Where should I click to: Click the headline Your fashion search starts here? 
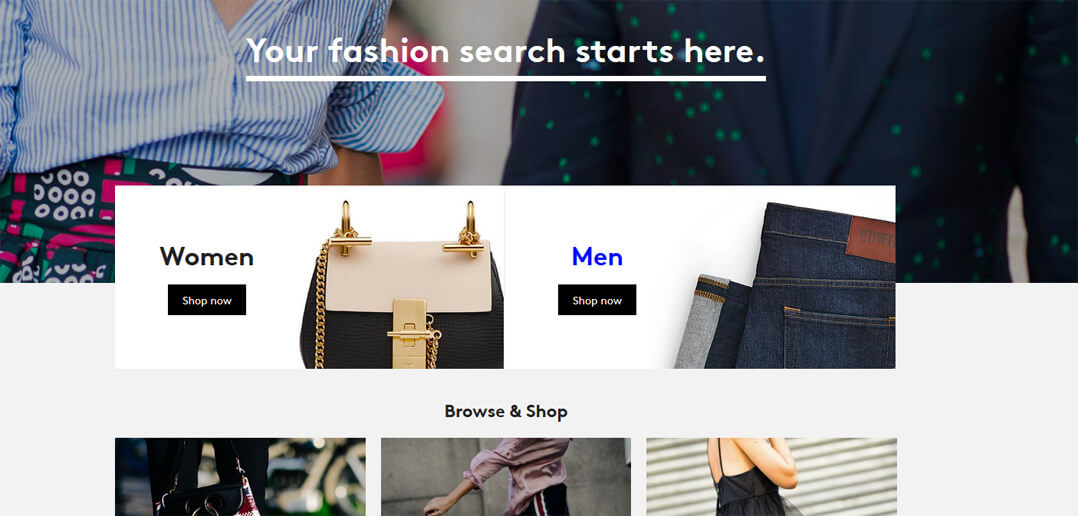(505, 51)
